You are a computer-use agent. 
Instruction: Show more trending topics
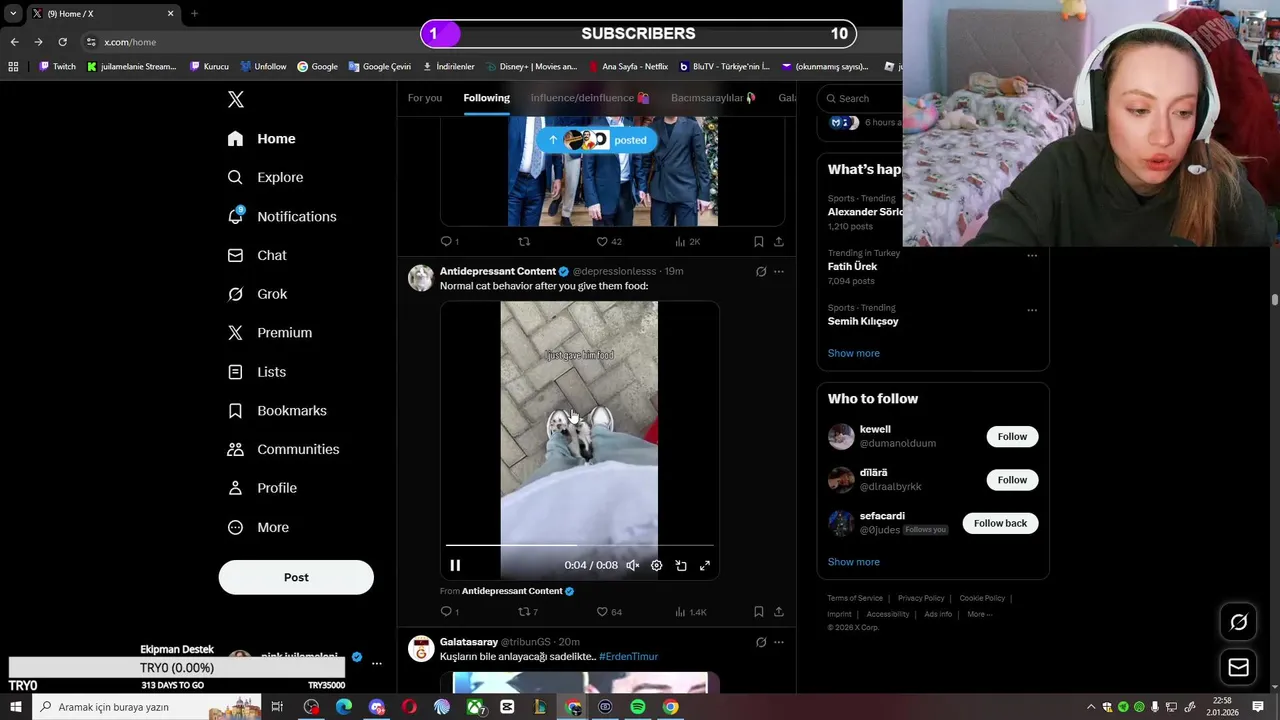point(853,353)
